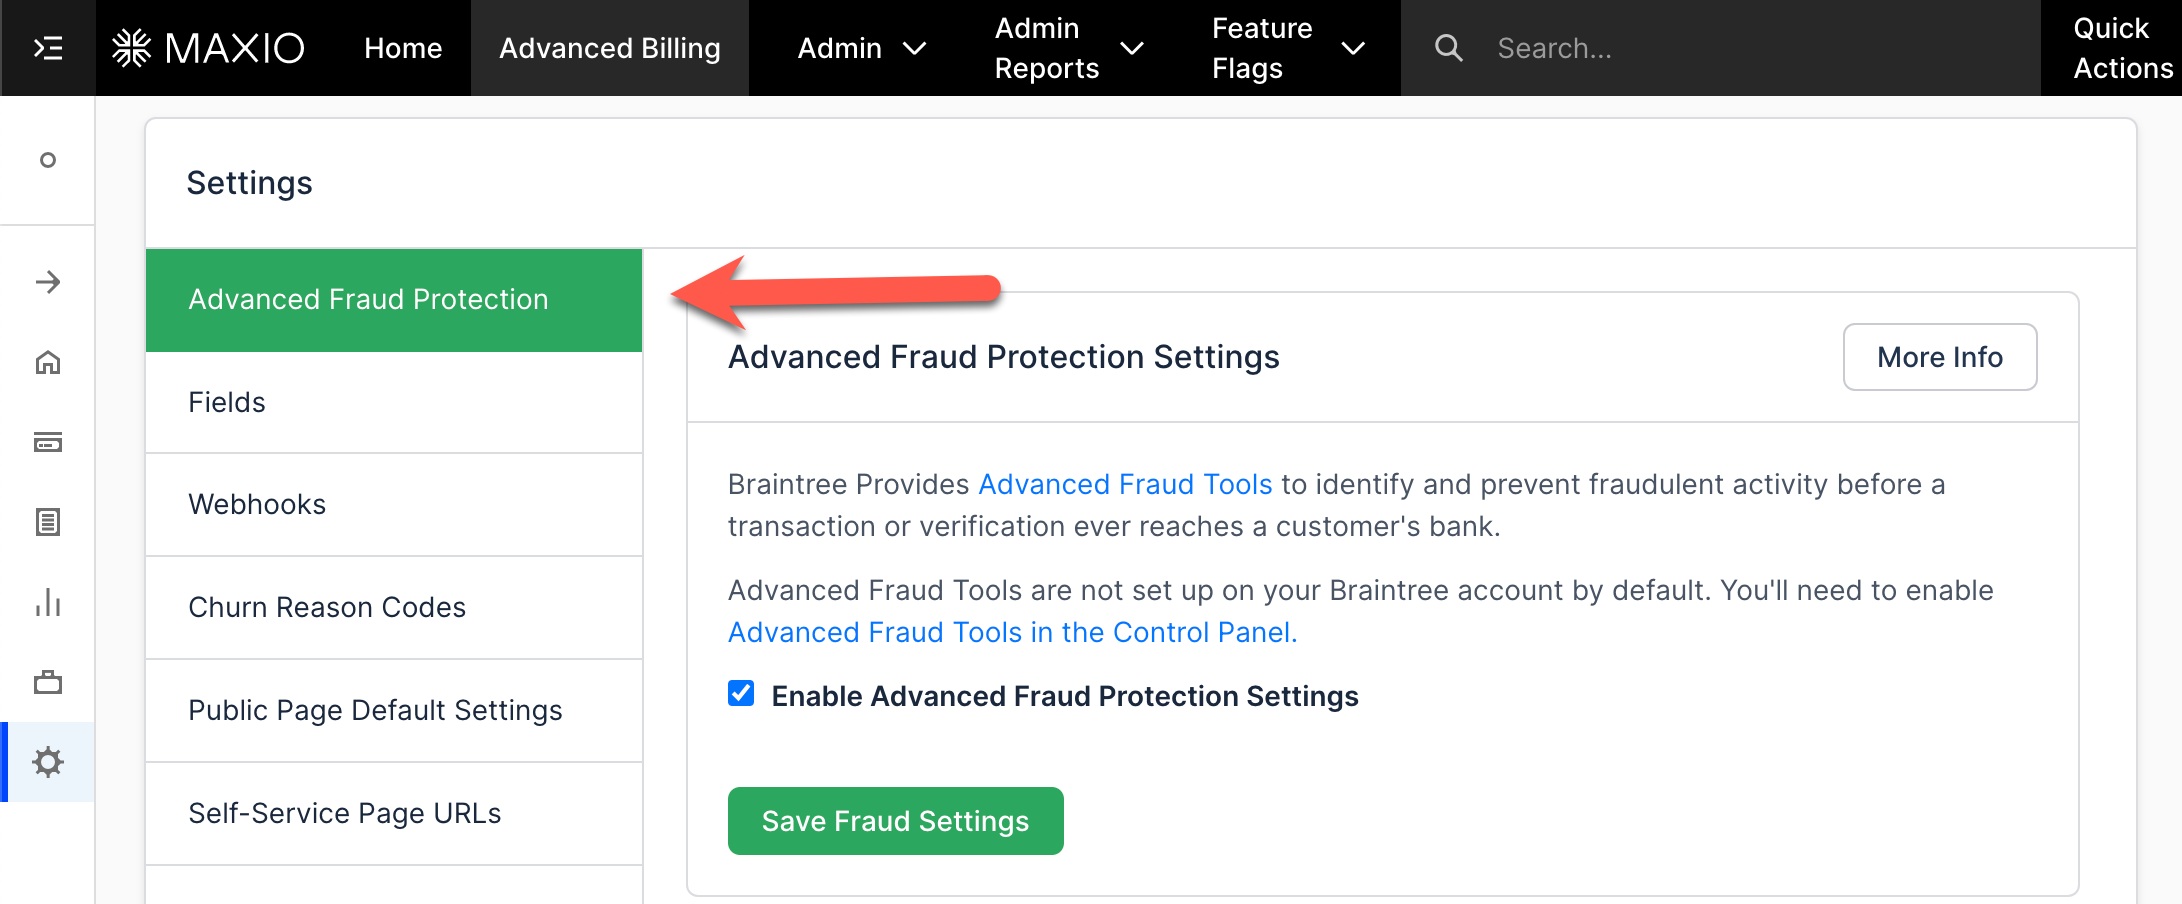Image resolution: width=2182 pixels, height=904 pixels.
Task: Follow the Advanced Fraud Tools link
Action: point(1125,484)
